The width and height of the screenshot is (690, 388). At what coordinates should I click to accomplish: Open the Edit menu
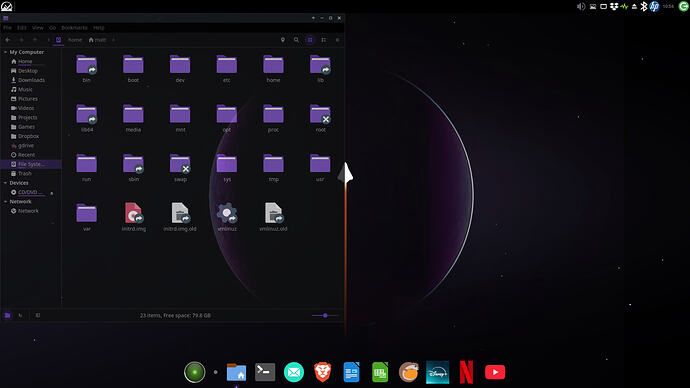[x=22, y=28]
